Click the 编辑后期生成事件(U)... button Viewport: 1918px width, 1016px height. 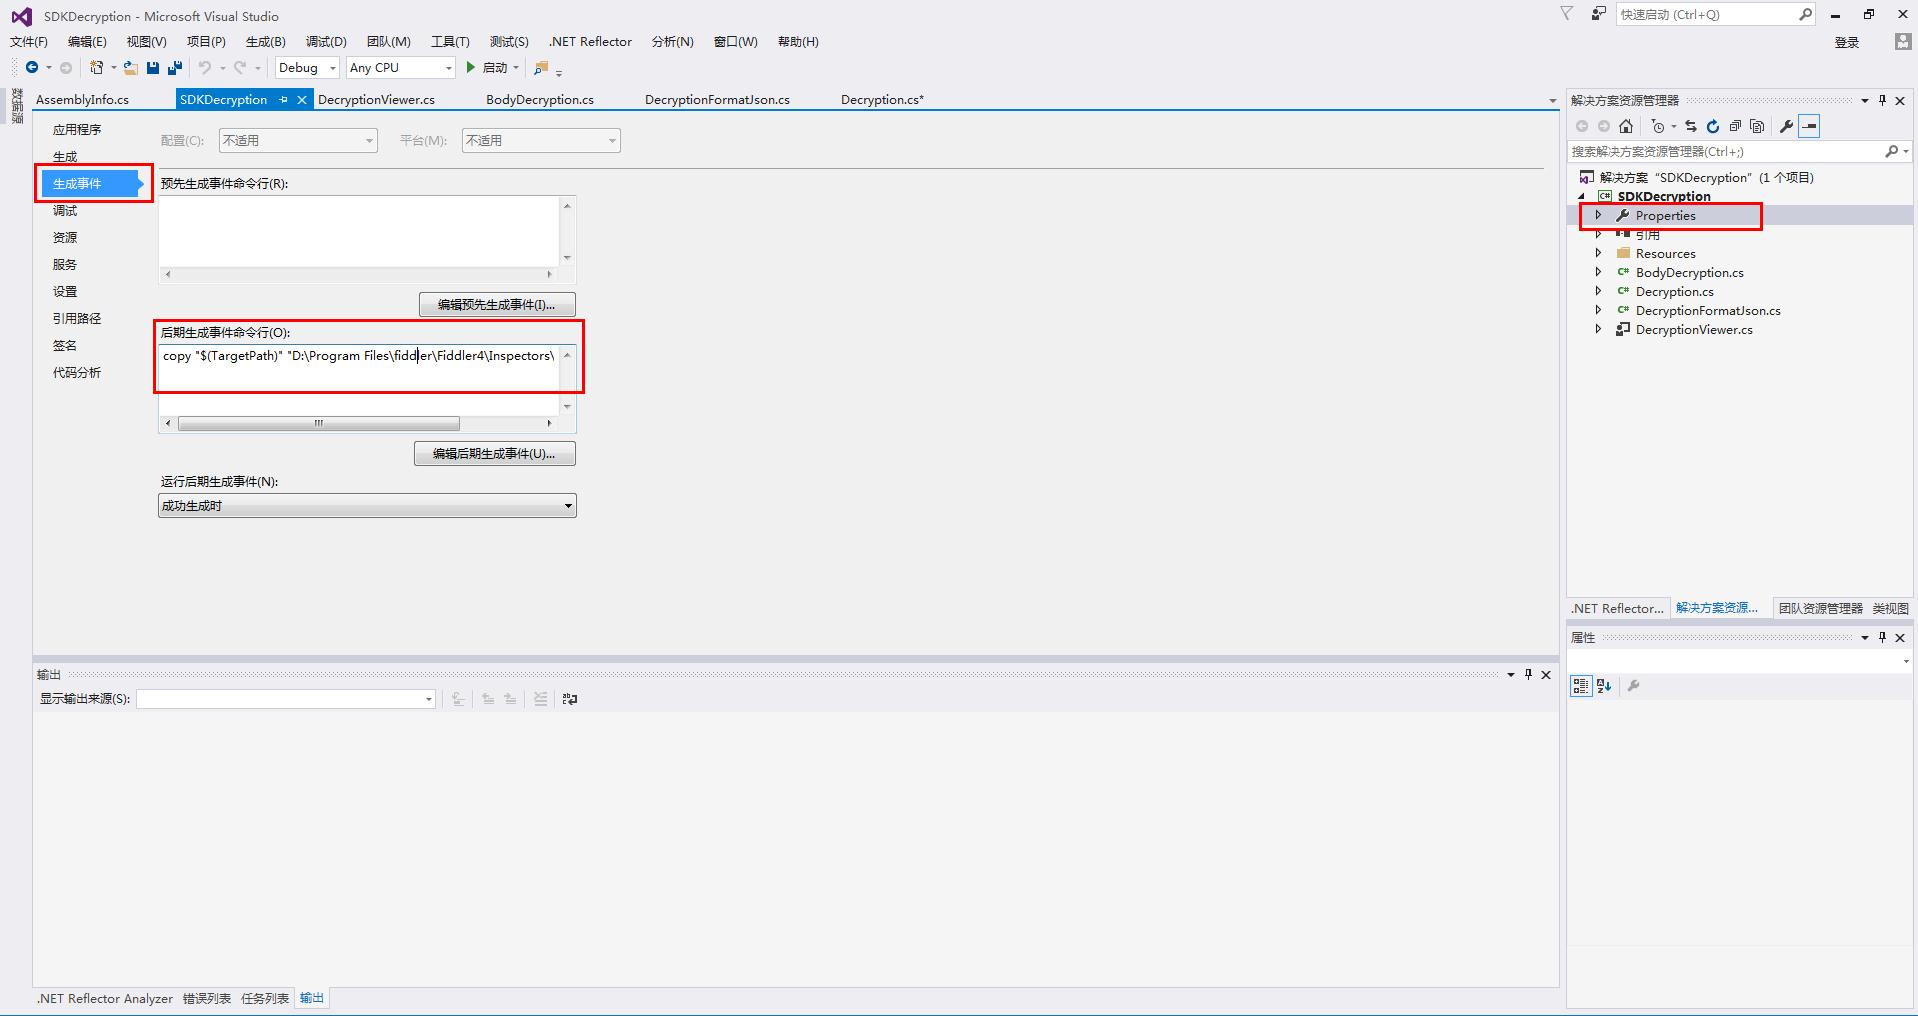494,454
